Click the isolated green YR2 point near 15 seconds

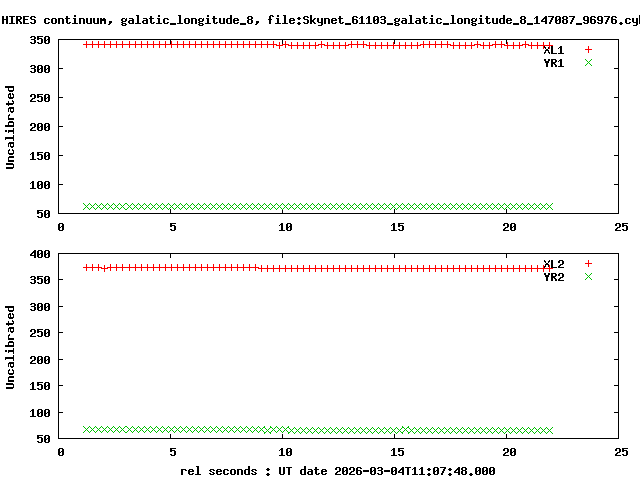point(405,430)
